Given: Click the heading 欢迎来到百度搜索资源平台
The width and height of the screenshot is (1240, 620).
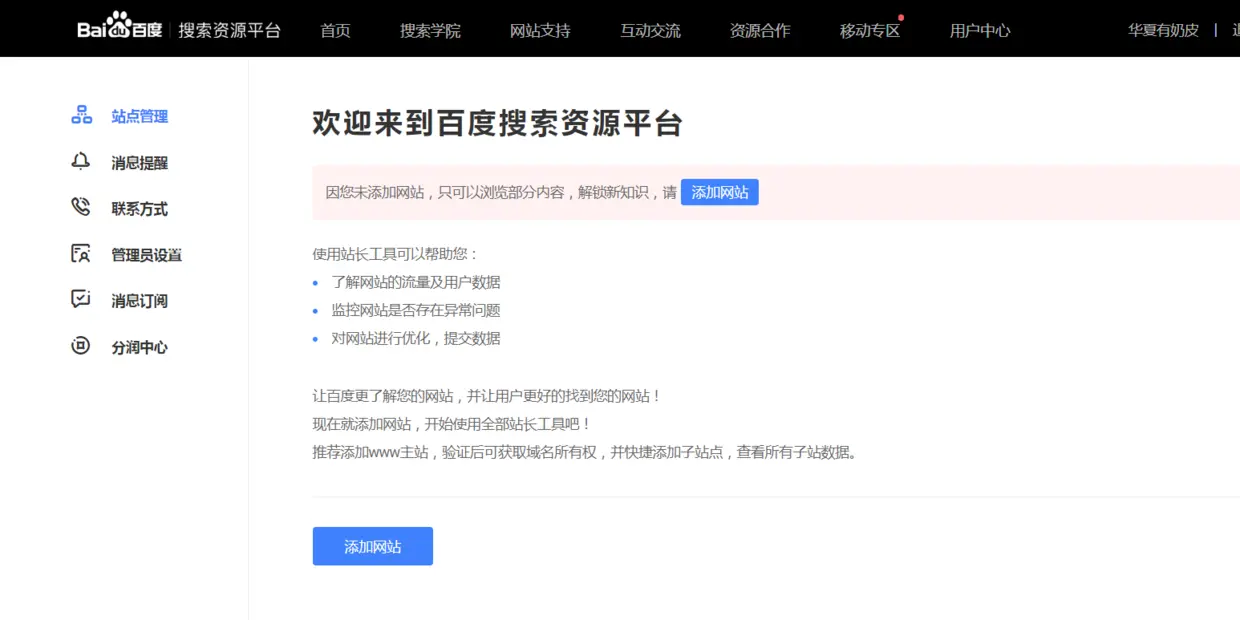Looking at the screenshot, I should tap(498, 123).
